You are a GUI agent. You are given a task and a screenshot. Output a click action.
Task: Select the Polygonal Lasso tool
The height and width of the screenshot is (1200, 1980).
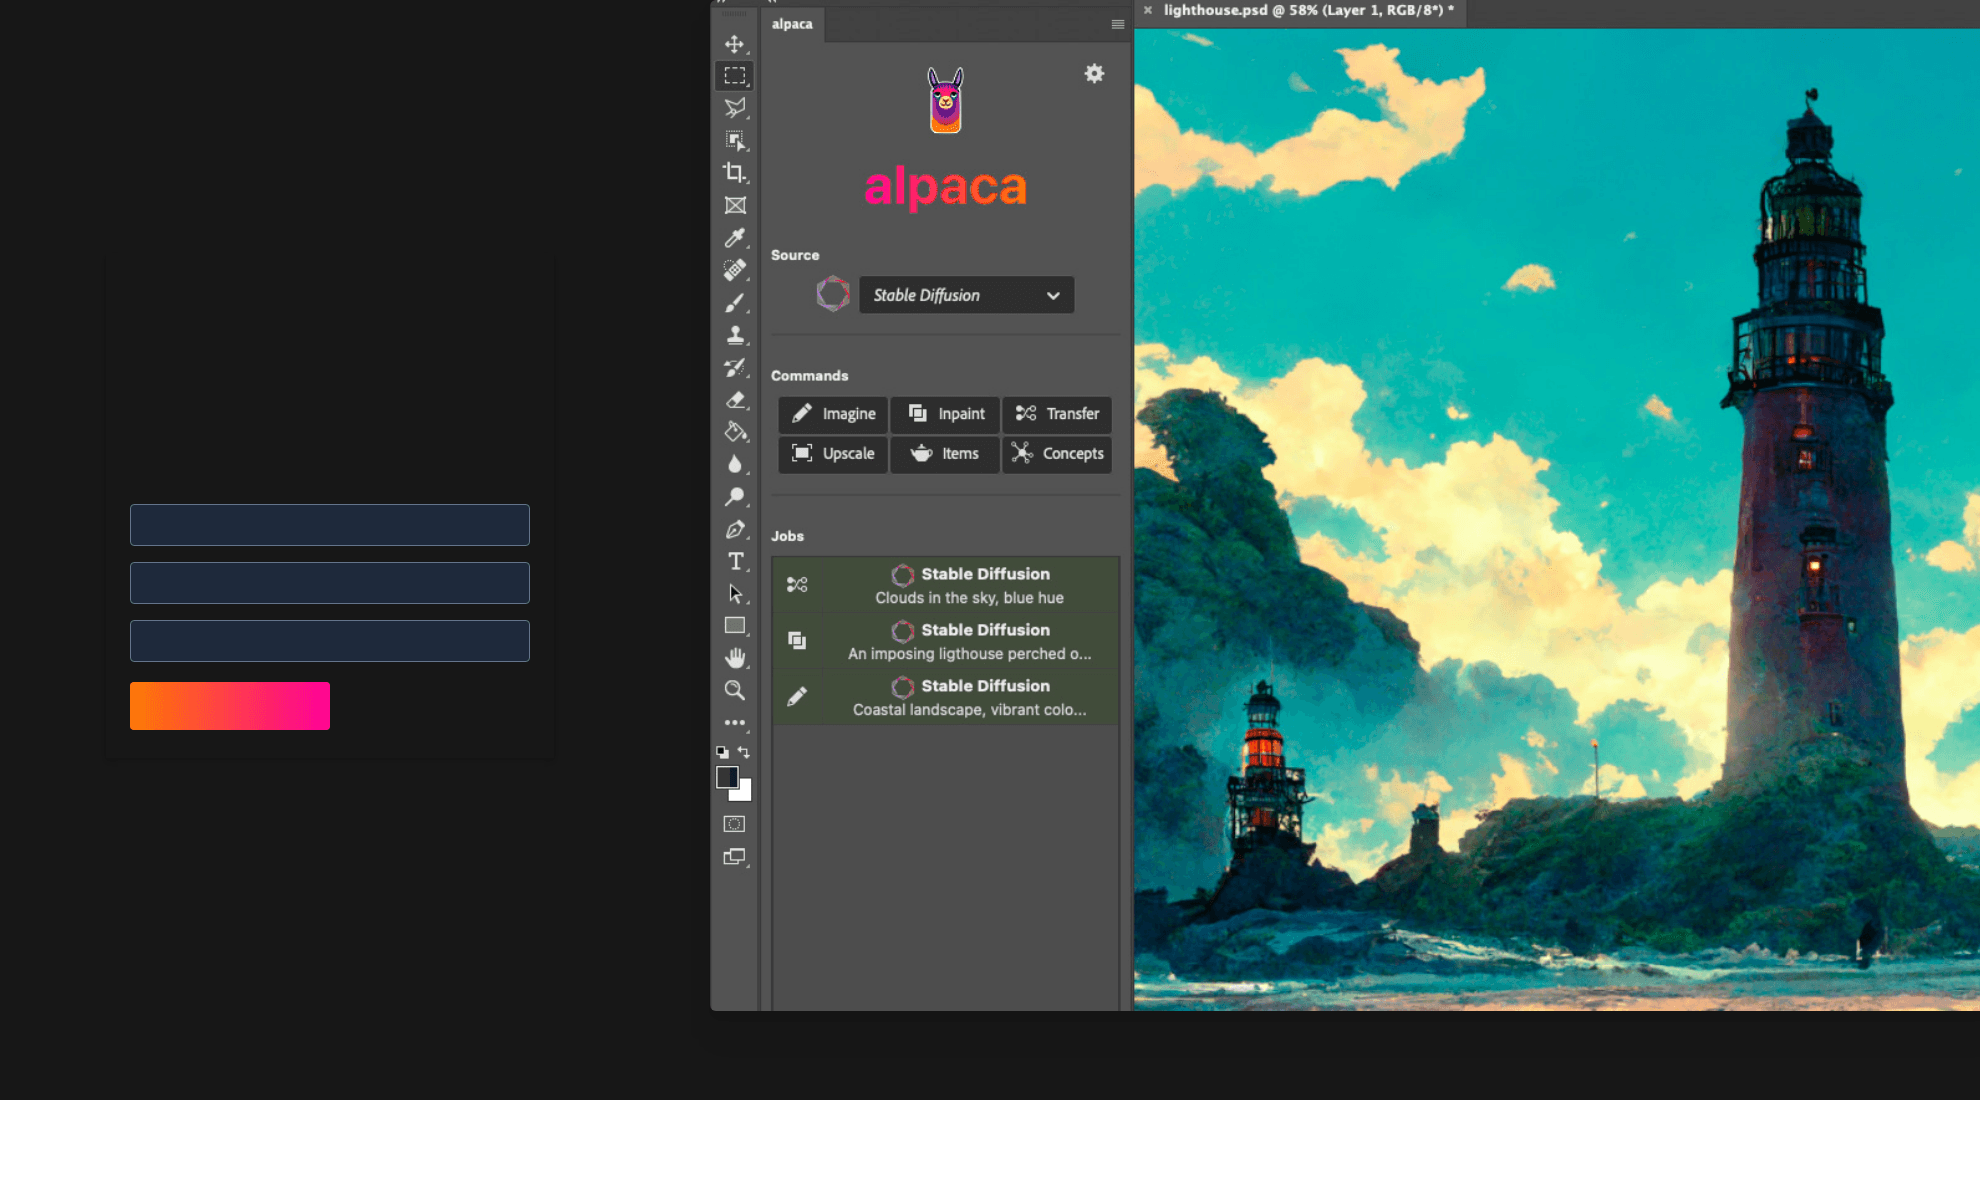click(x=734, y=108)
